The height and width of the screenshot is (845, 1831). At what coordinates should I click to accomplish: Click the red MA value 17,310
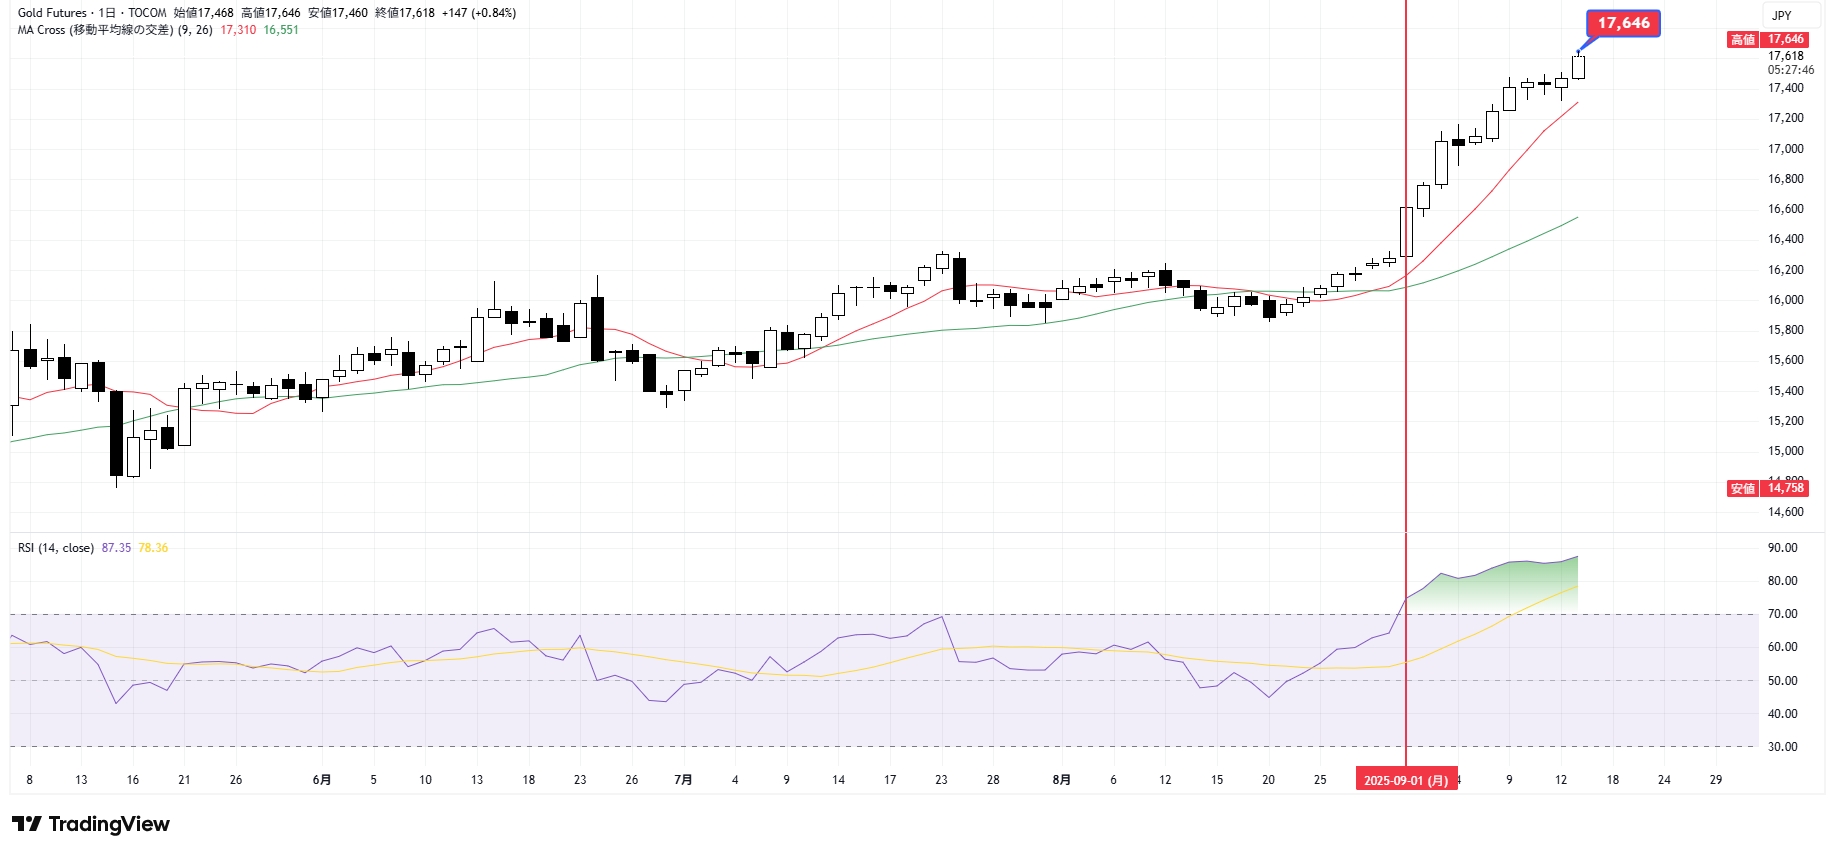click(x=238, y=30)
